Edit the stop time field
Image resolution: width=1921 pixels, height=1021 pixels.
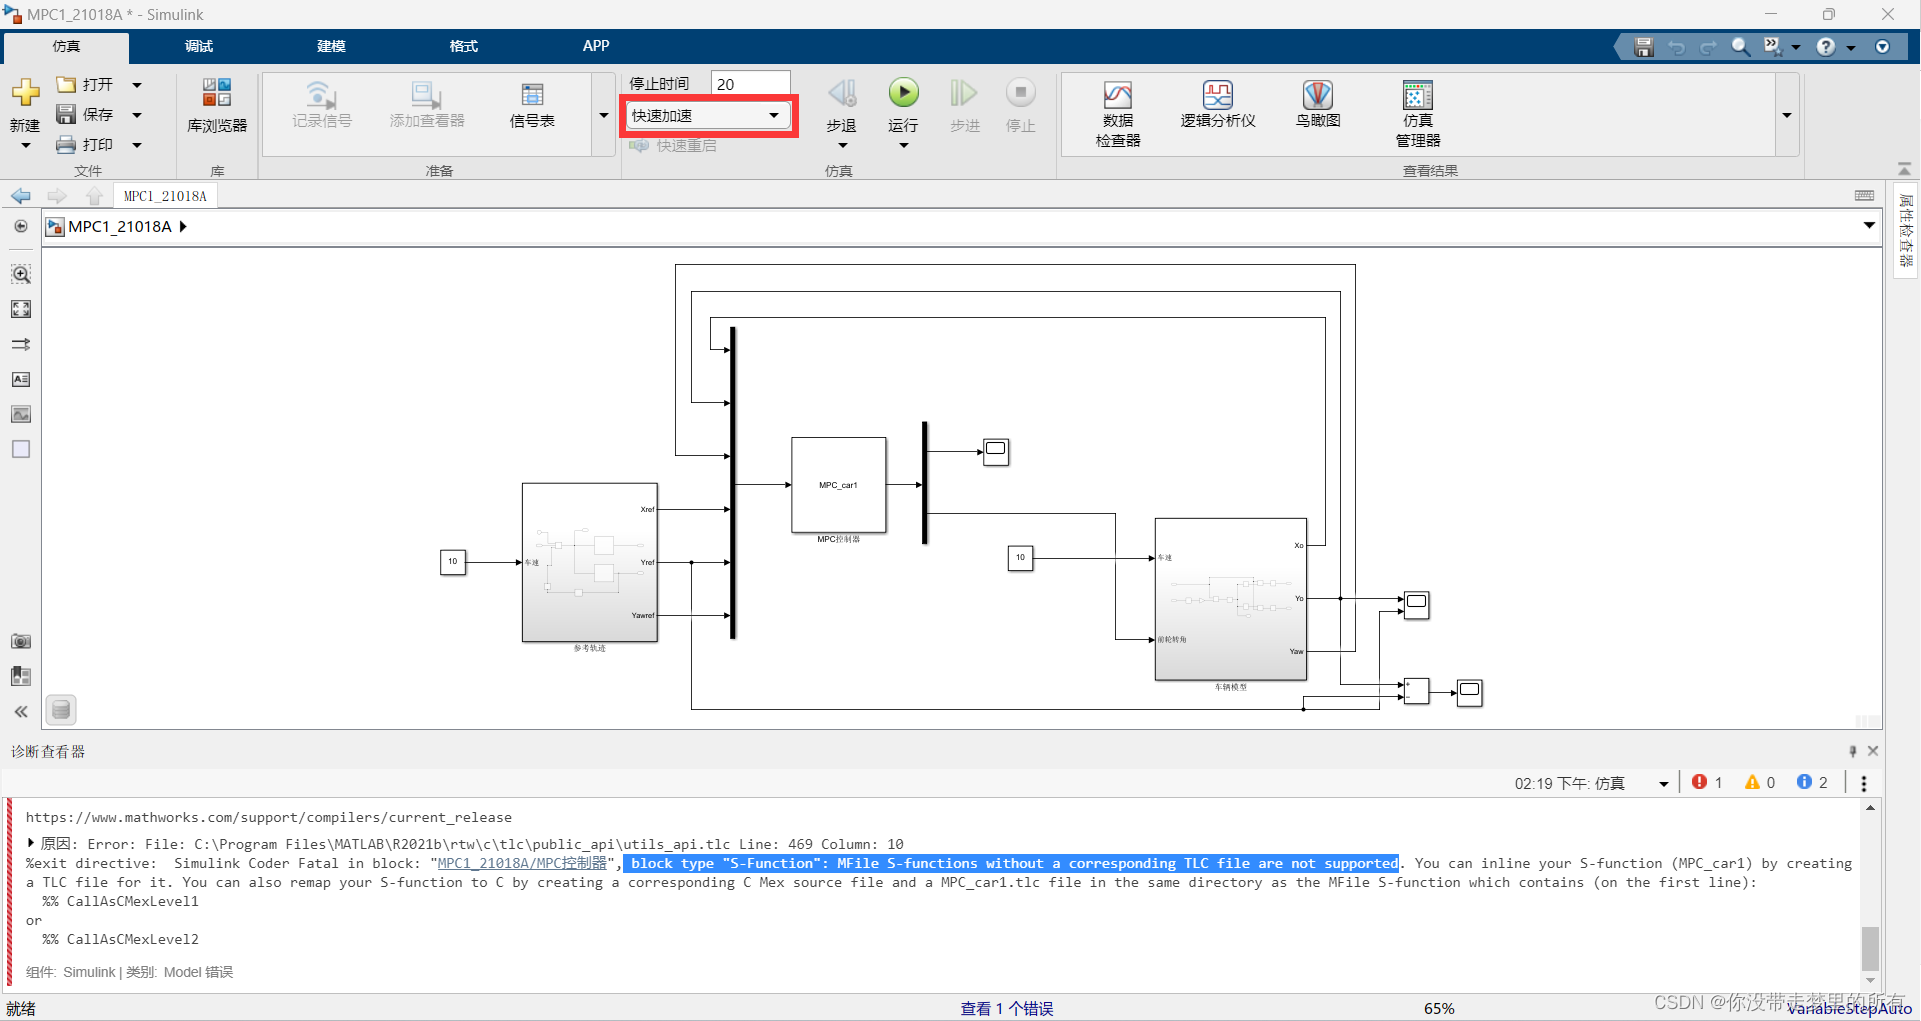pos(751,84)
